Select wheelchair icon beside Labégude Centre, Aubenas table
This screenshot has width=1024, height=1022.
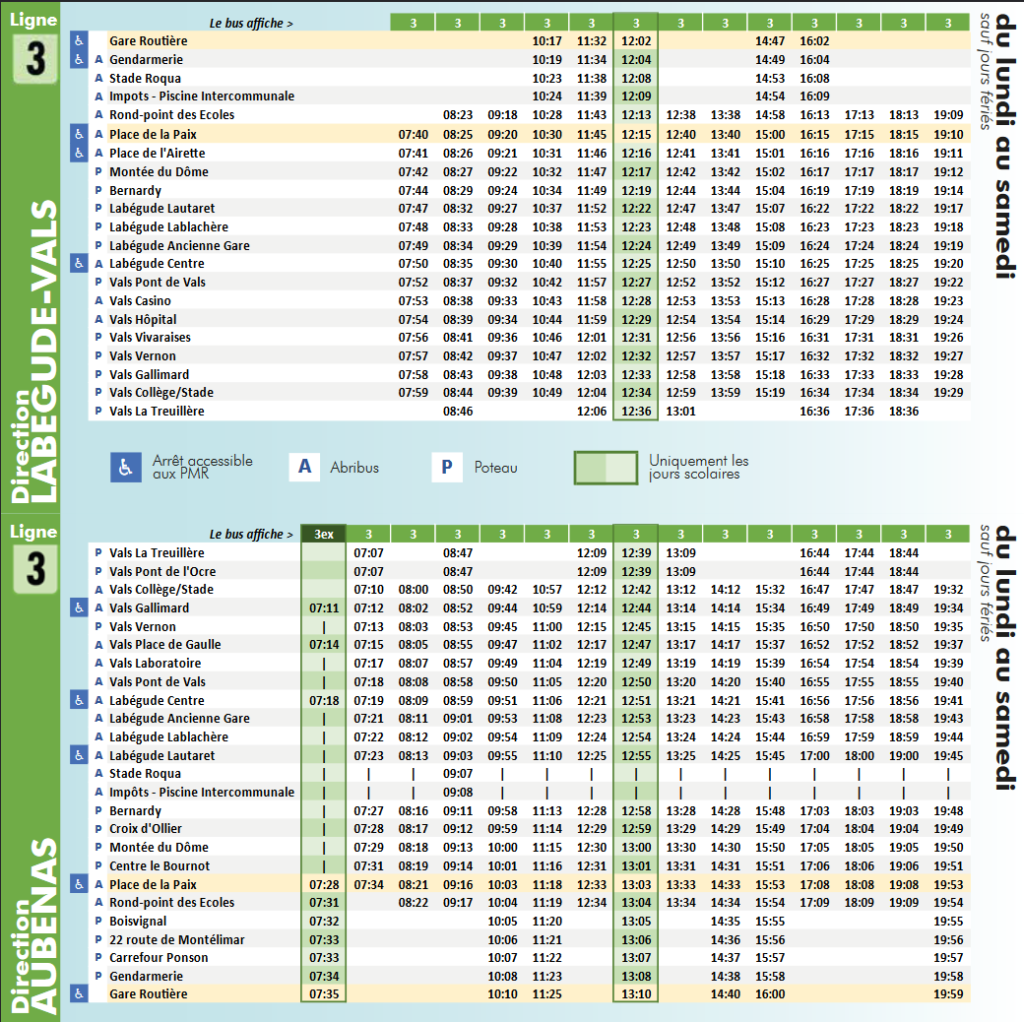coord(79,700)
